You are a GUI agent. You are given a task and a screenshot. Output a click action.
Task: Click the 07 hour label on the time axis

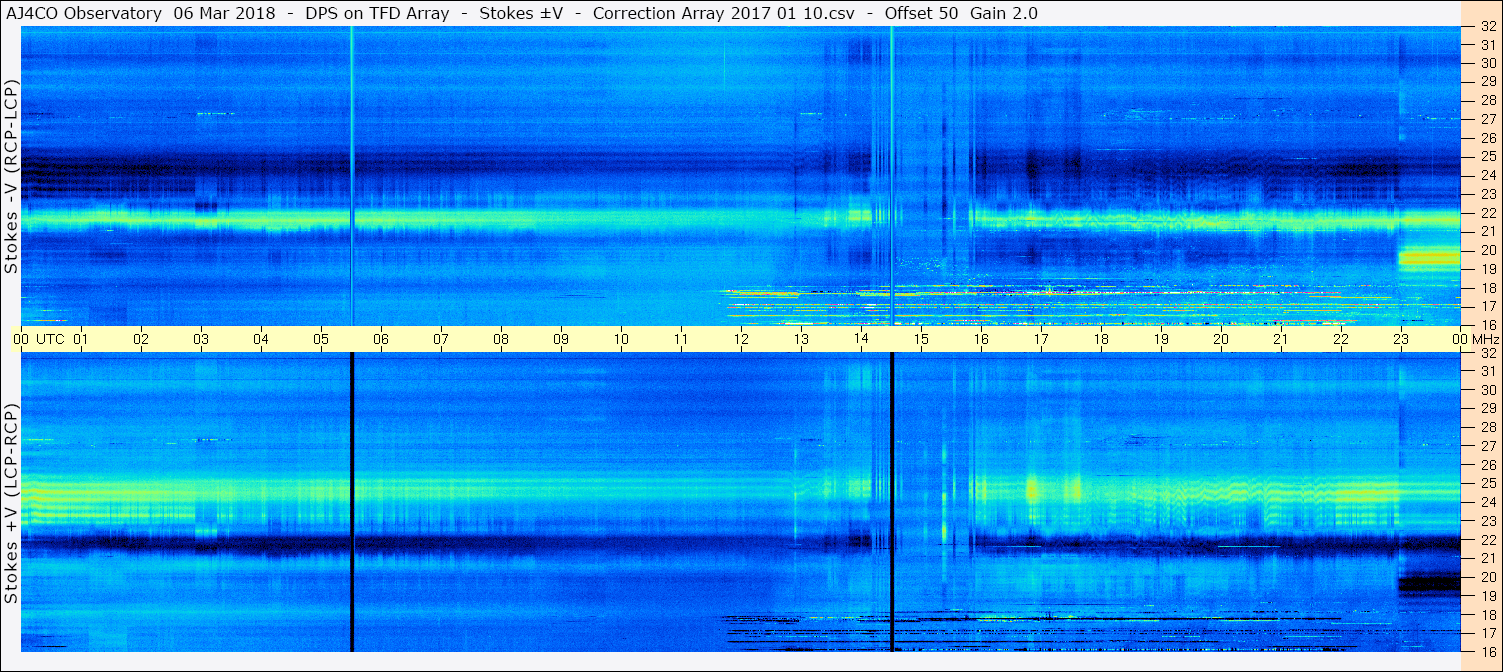click(441, 339)
